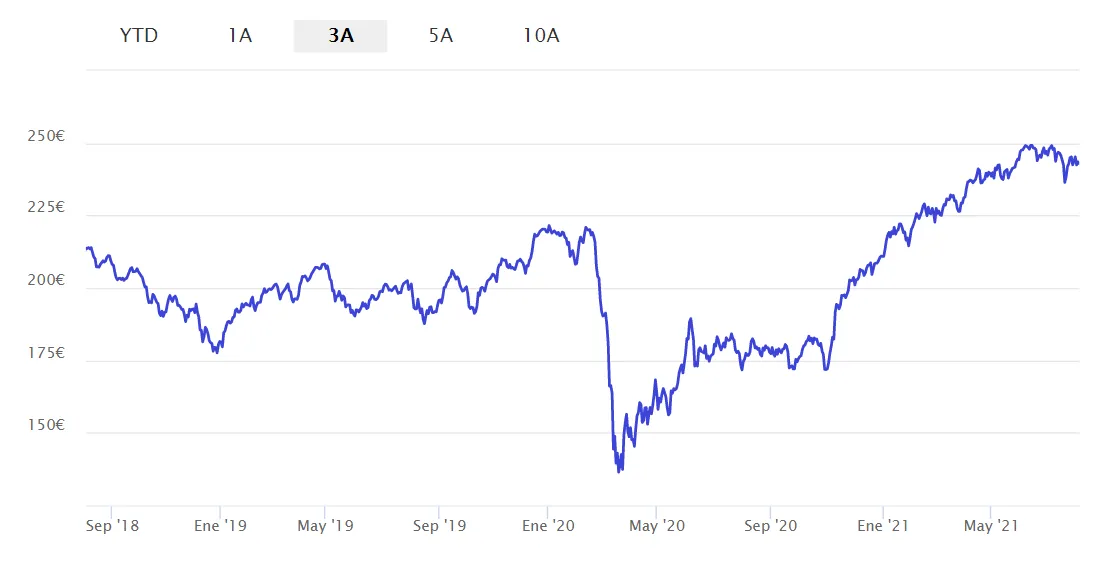The height and width of the screenshot is (566, 1110).
Task: Click the 225€ price axis label
Action: 46,208
